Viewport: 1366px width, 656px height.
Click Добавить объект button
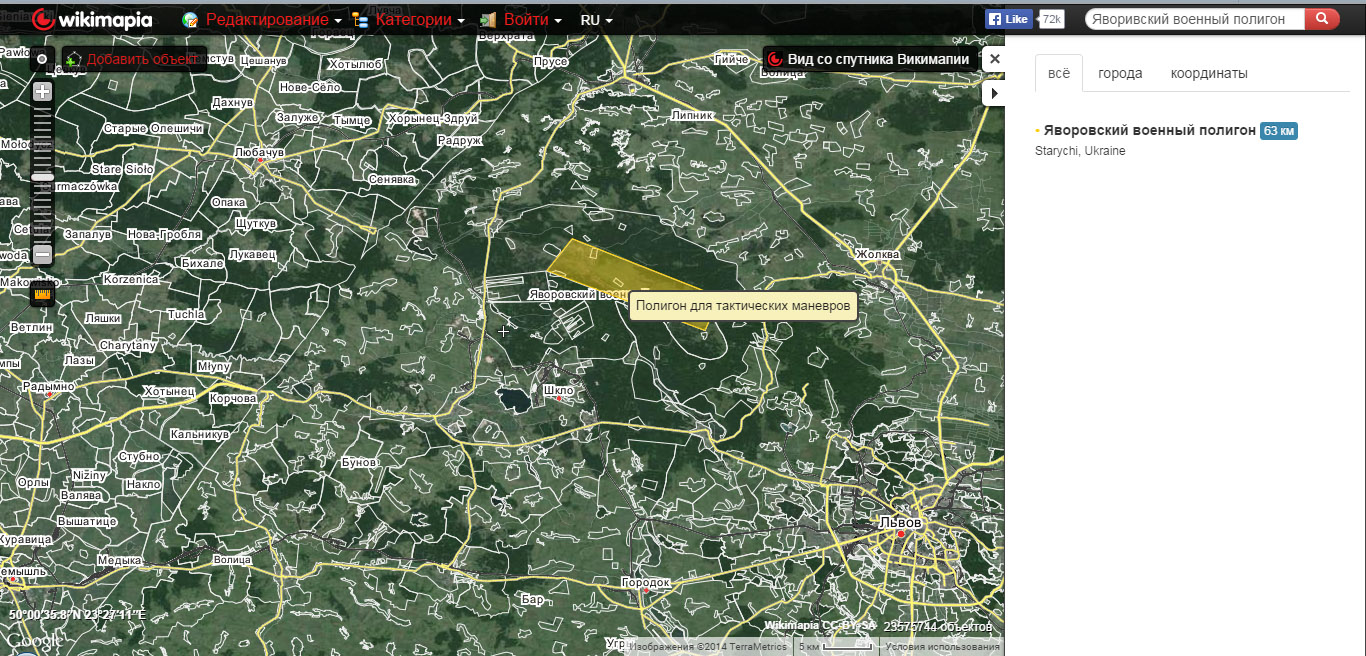pyautogui.click(x=135, y=59)
